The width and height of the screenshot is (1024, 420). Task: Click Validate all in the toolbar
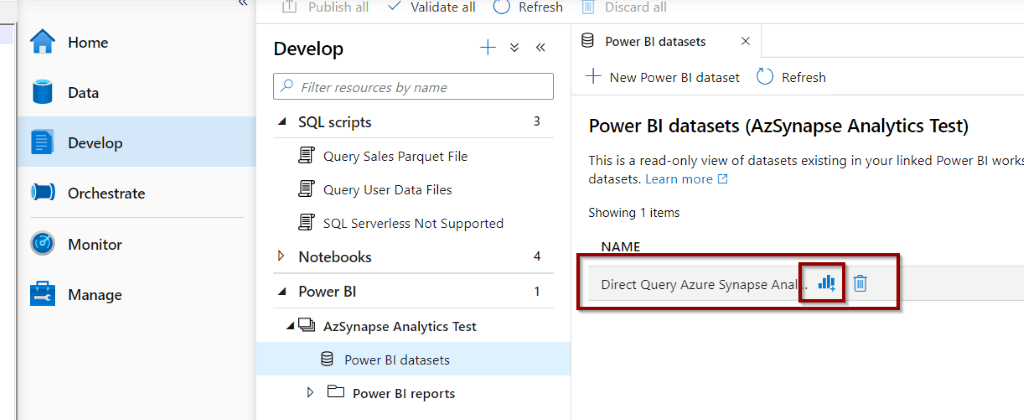point(432,7)
